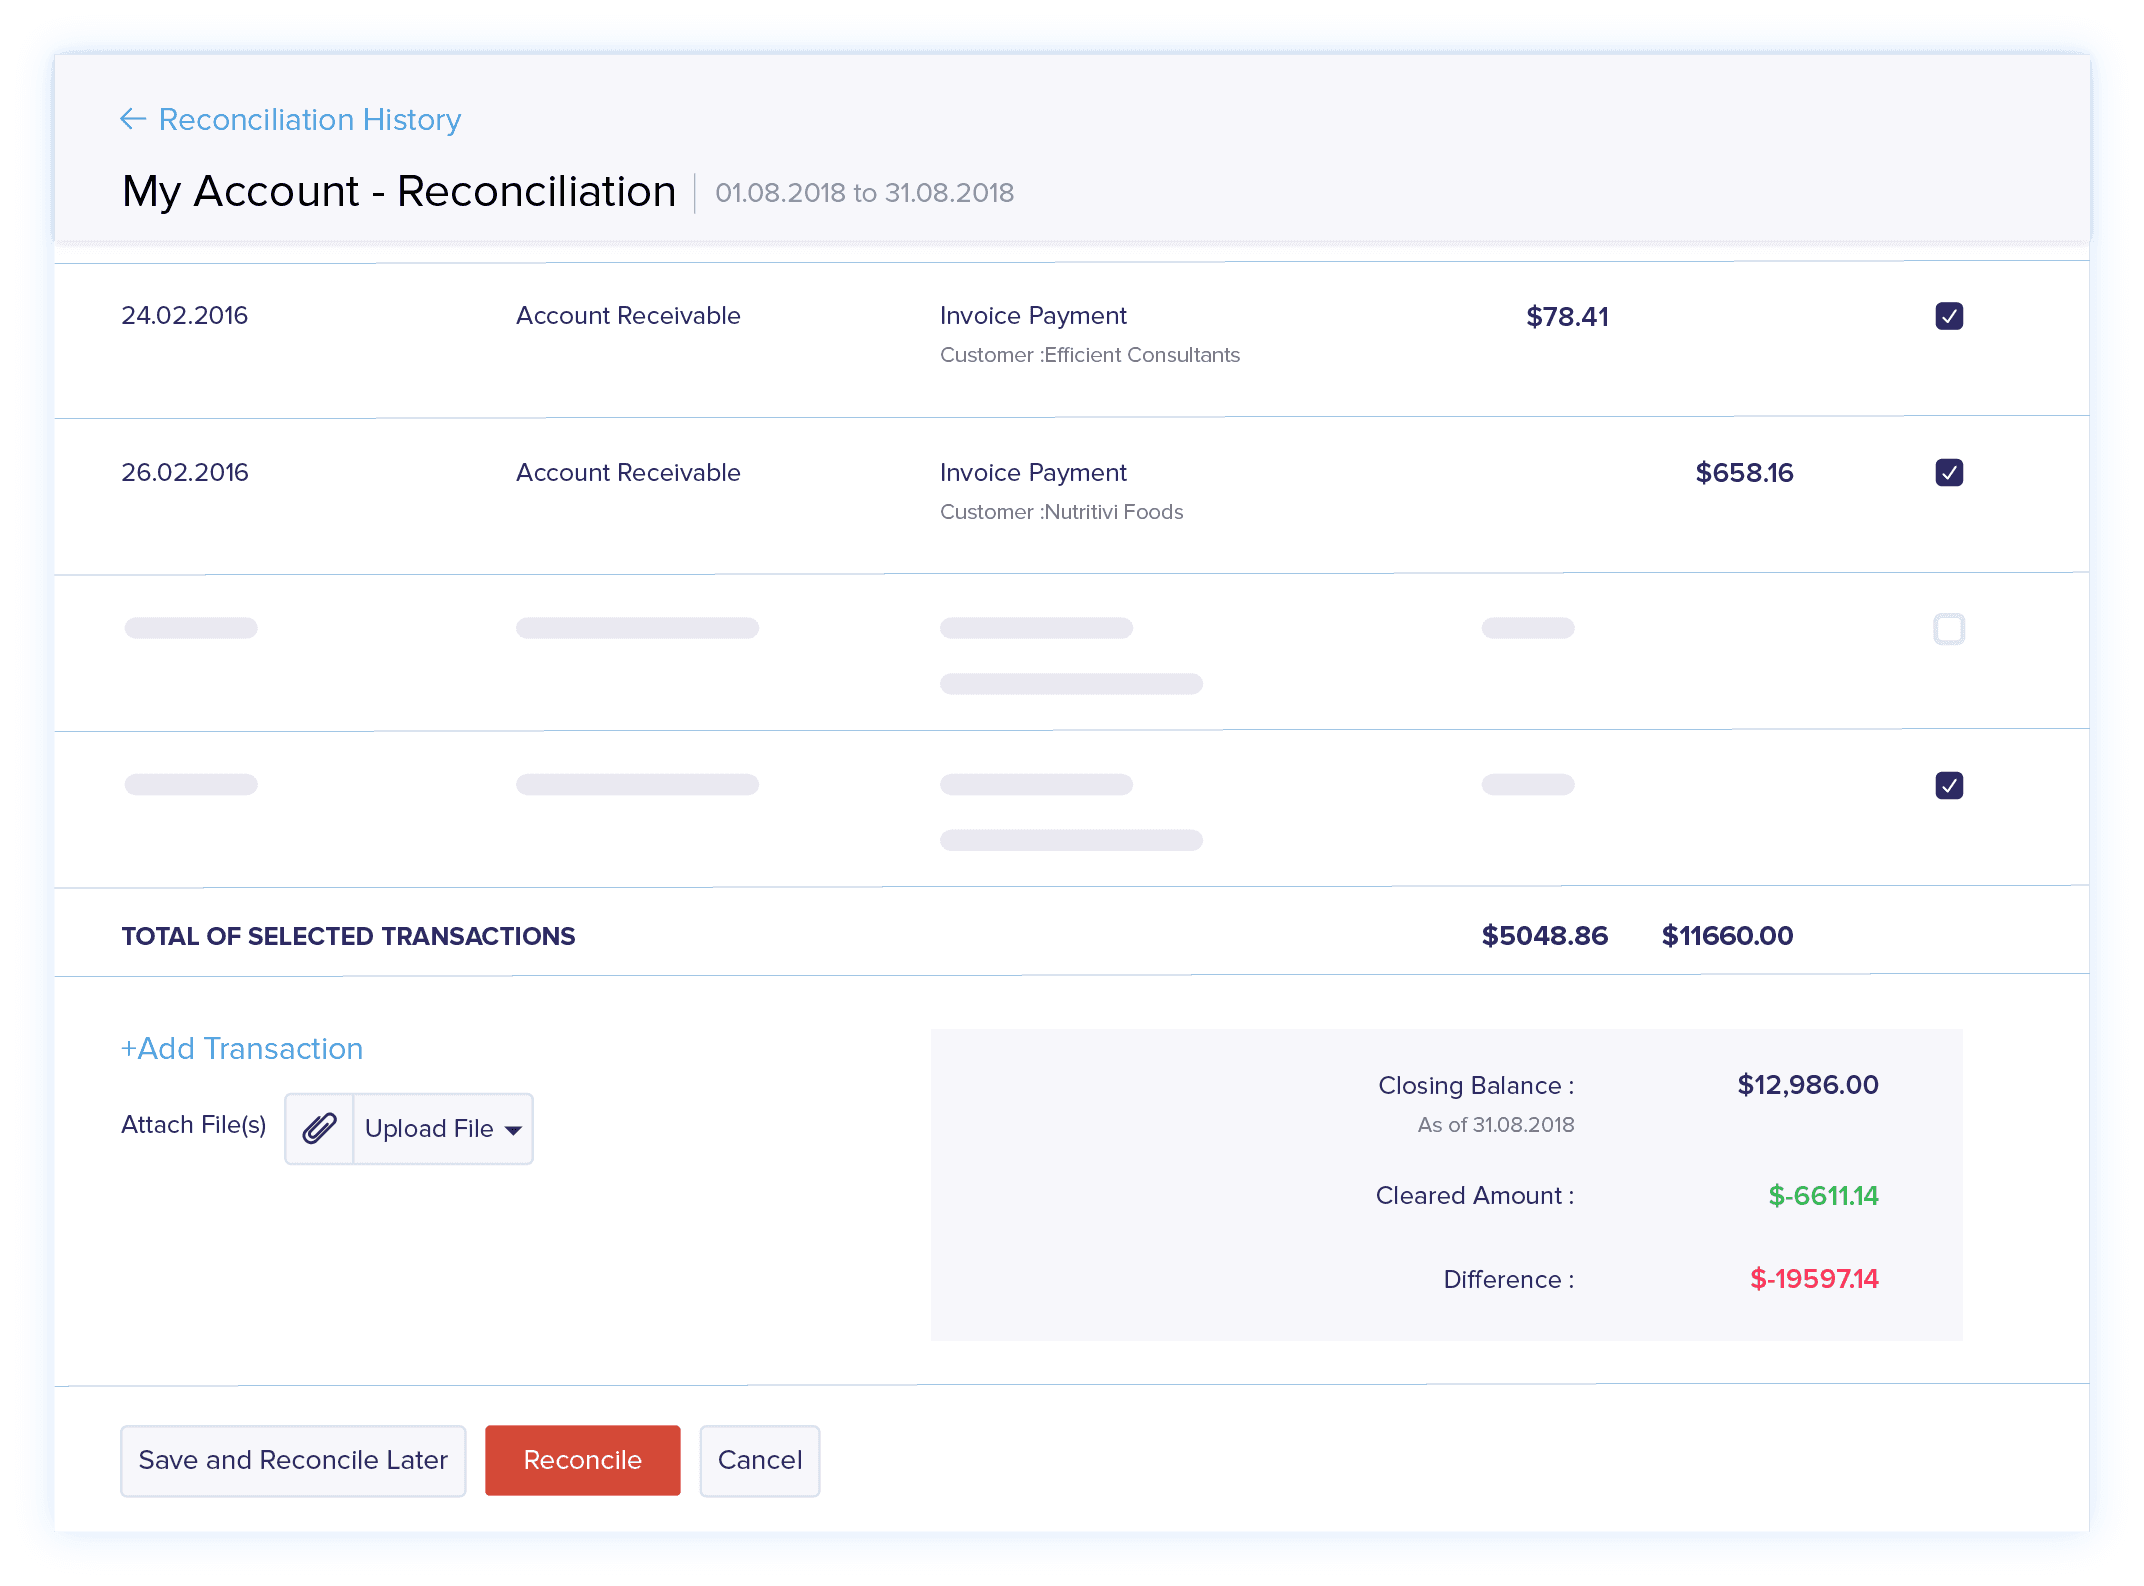The image size is (2144, 1586).
Task: Select the $658.16 amount
Action: coord(1744,472)
